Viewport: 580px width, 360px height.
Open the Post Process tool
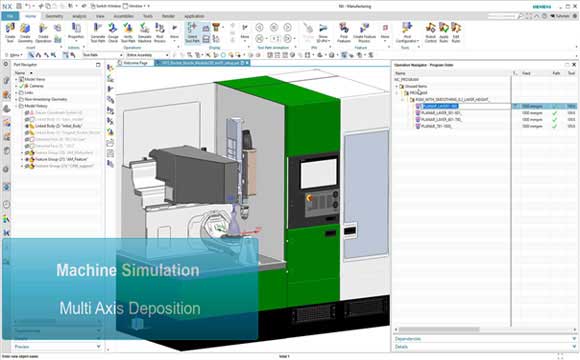click(159, 32)
